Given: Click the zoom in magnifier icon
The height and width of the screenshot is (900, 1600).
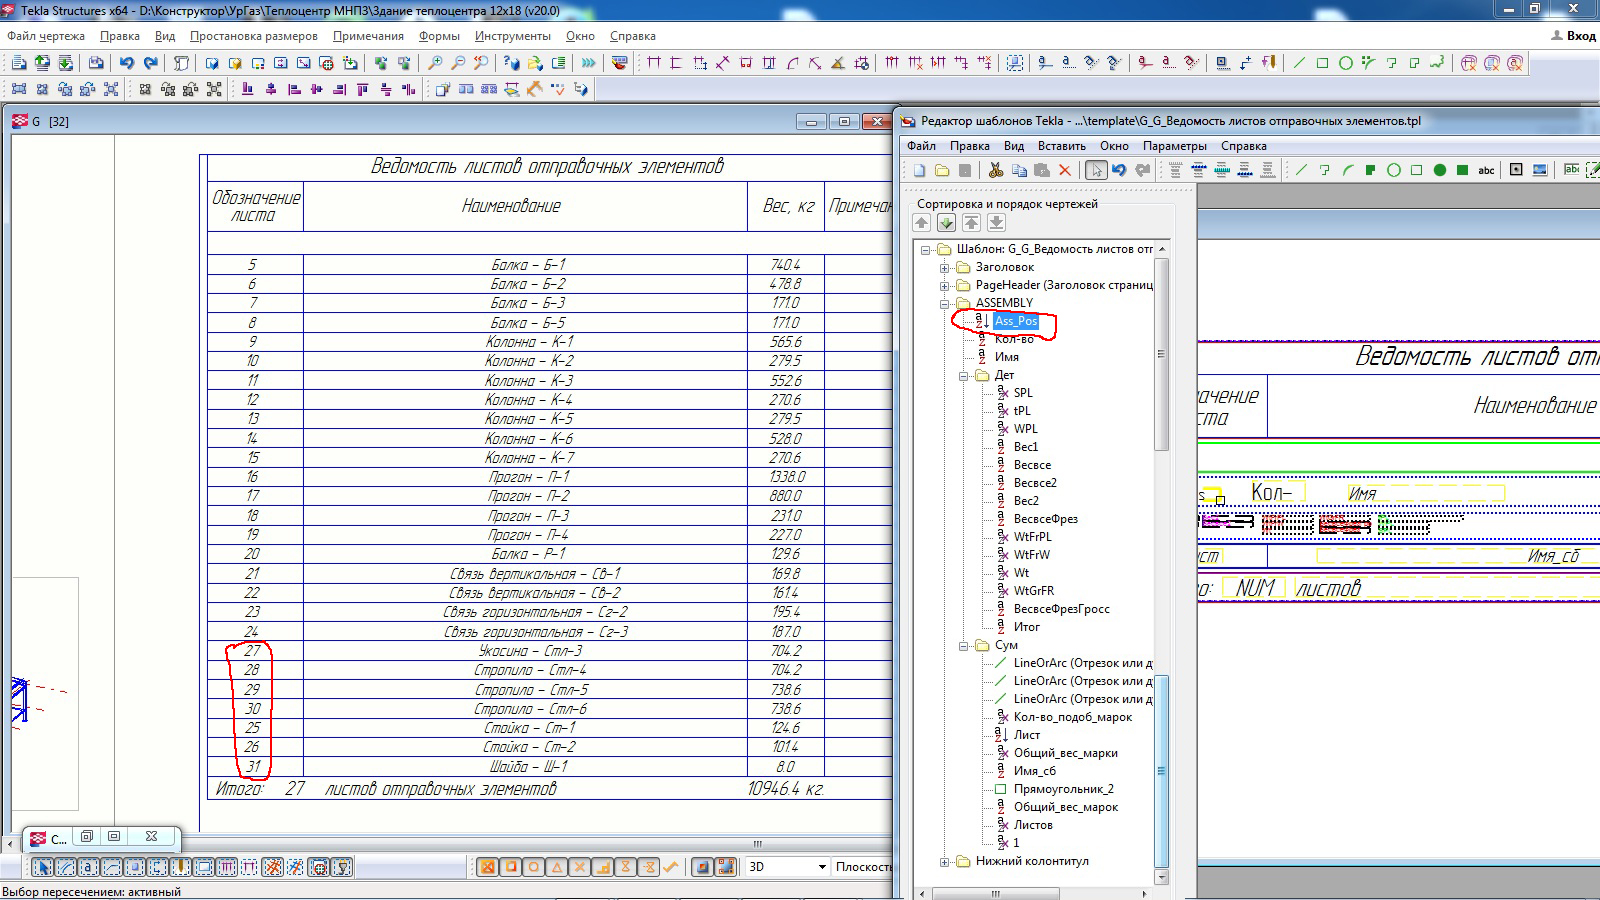Looking at the screenshot, I should click(435, 63).
